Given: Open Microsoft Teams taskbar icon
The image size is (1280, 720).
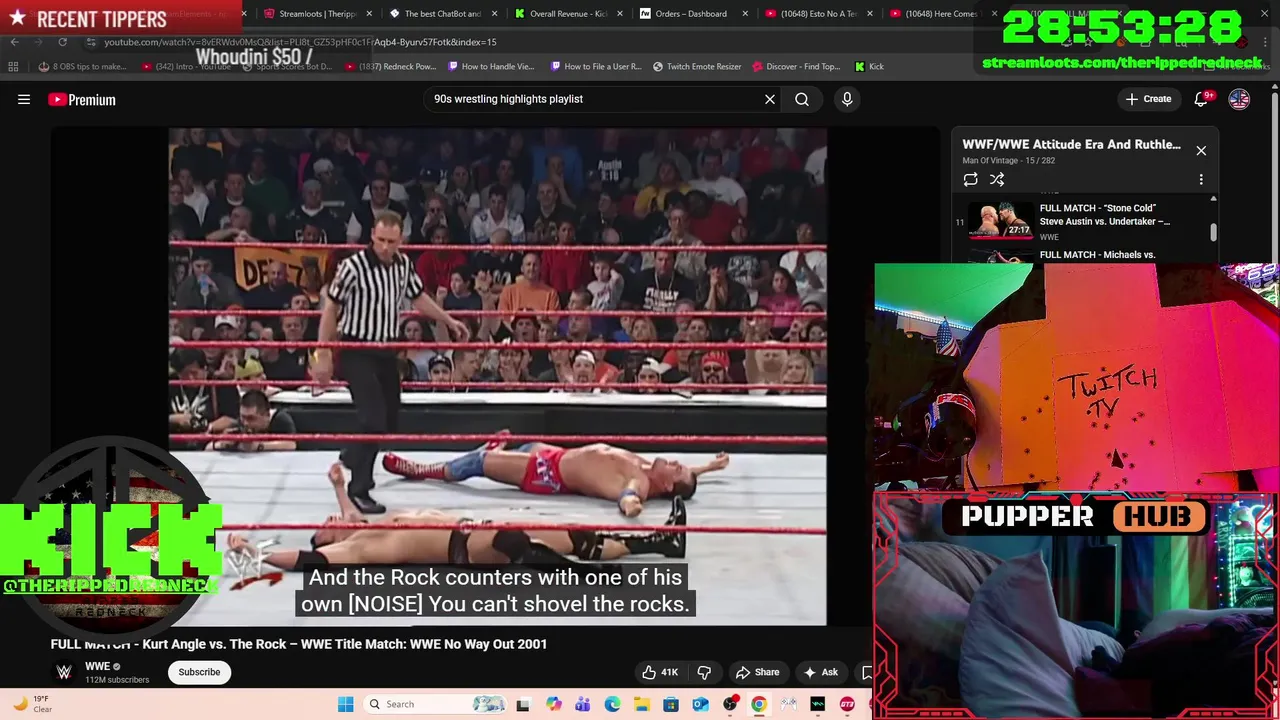Looking at the screenshot, I should pyautogui.click(x=583, y=704).
